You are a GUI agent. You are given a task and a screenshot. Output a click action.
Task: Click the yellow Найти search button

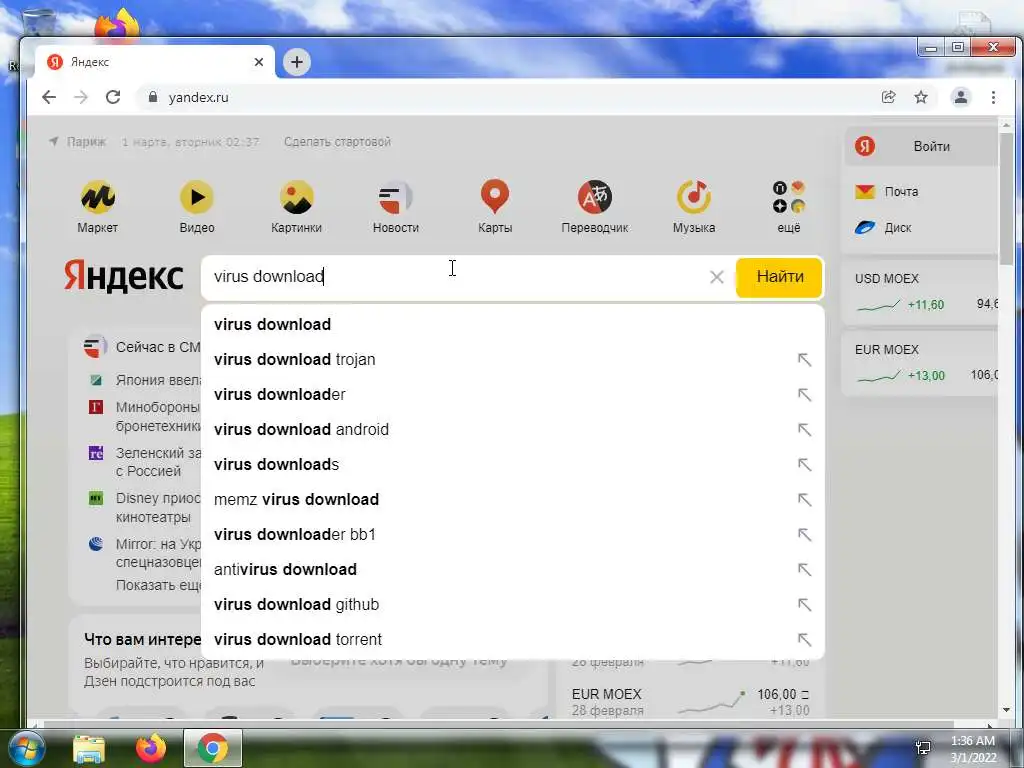coord(779,277)
